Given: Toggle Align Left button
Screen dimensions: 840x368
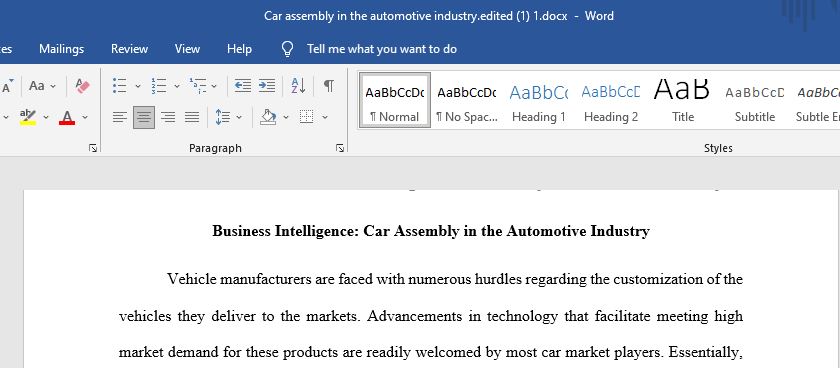Looking at the screenshot, I should (120, 117).
